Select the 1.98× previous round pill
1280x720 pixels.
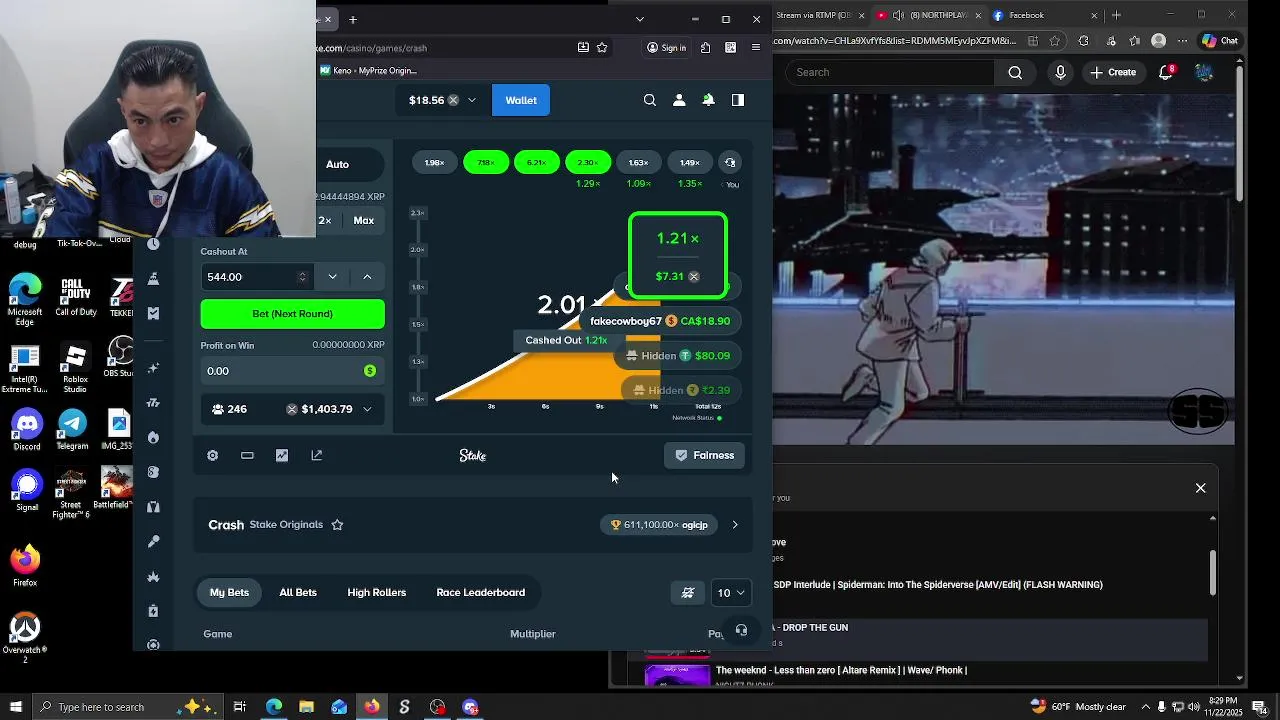coord(434,163)
